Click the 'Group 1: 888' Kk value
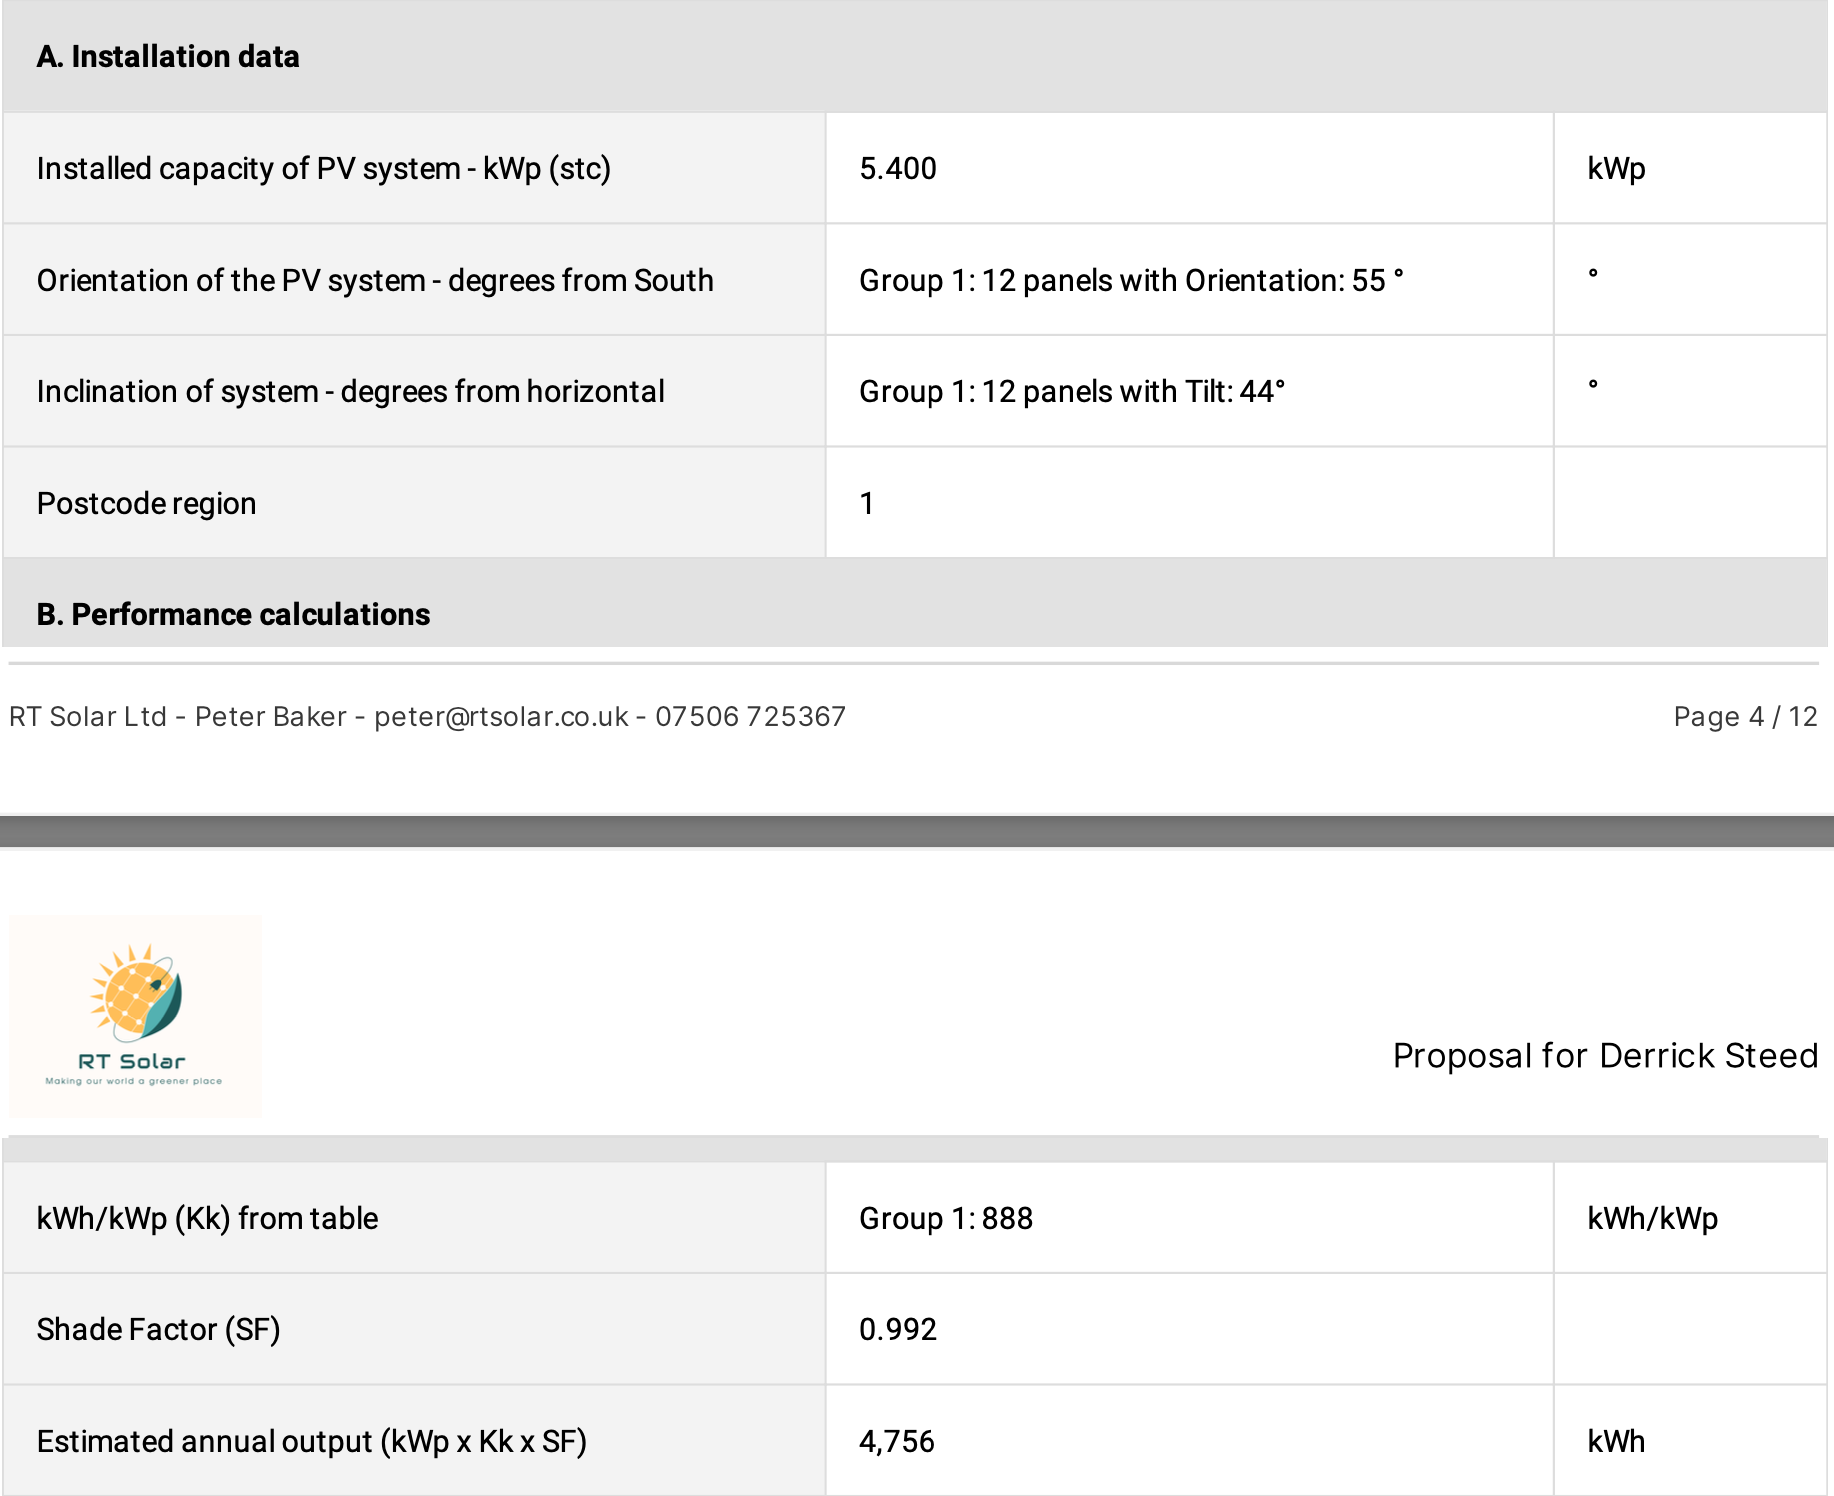 point(946,1219)
